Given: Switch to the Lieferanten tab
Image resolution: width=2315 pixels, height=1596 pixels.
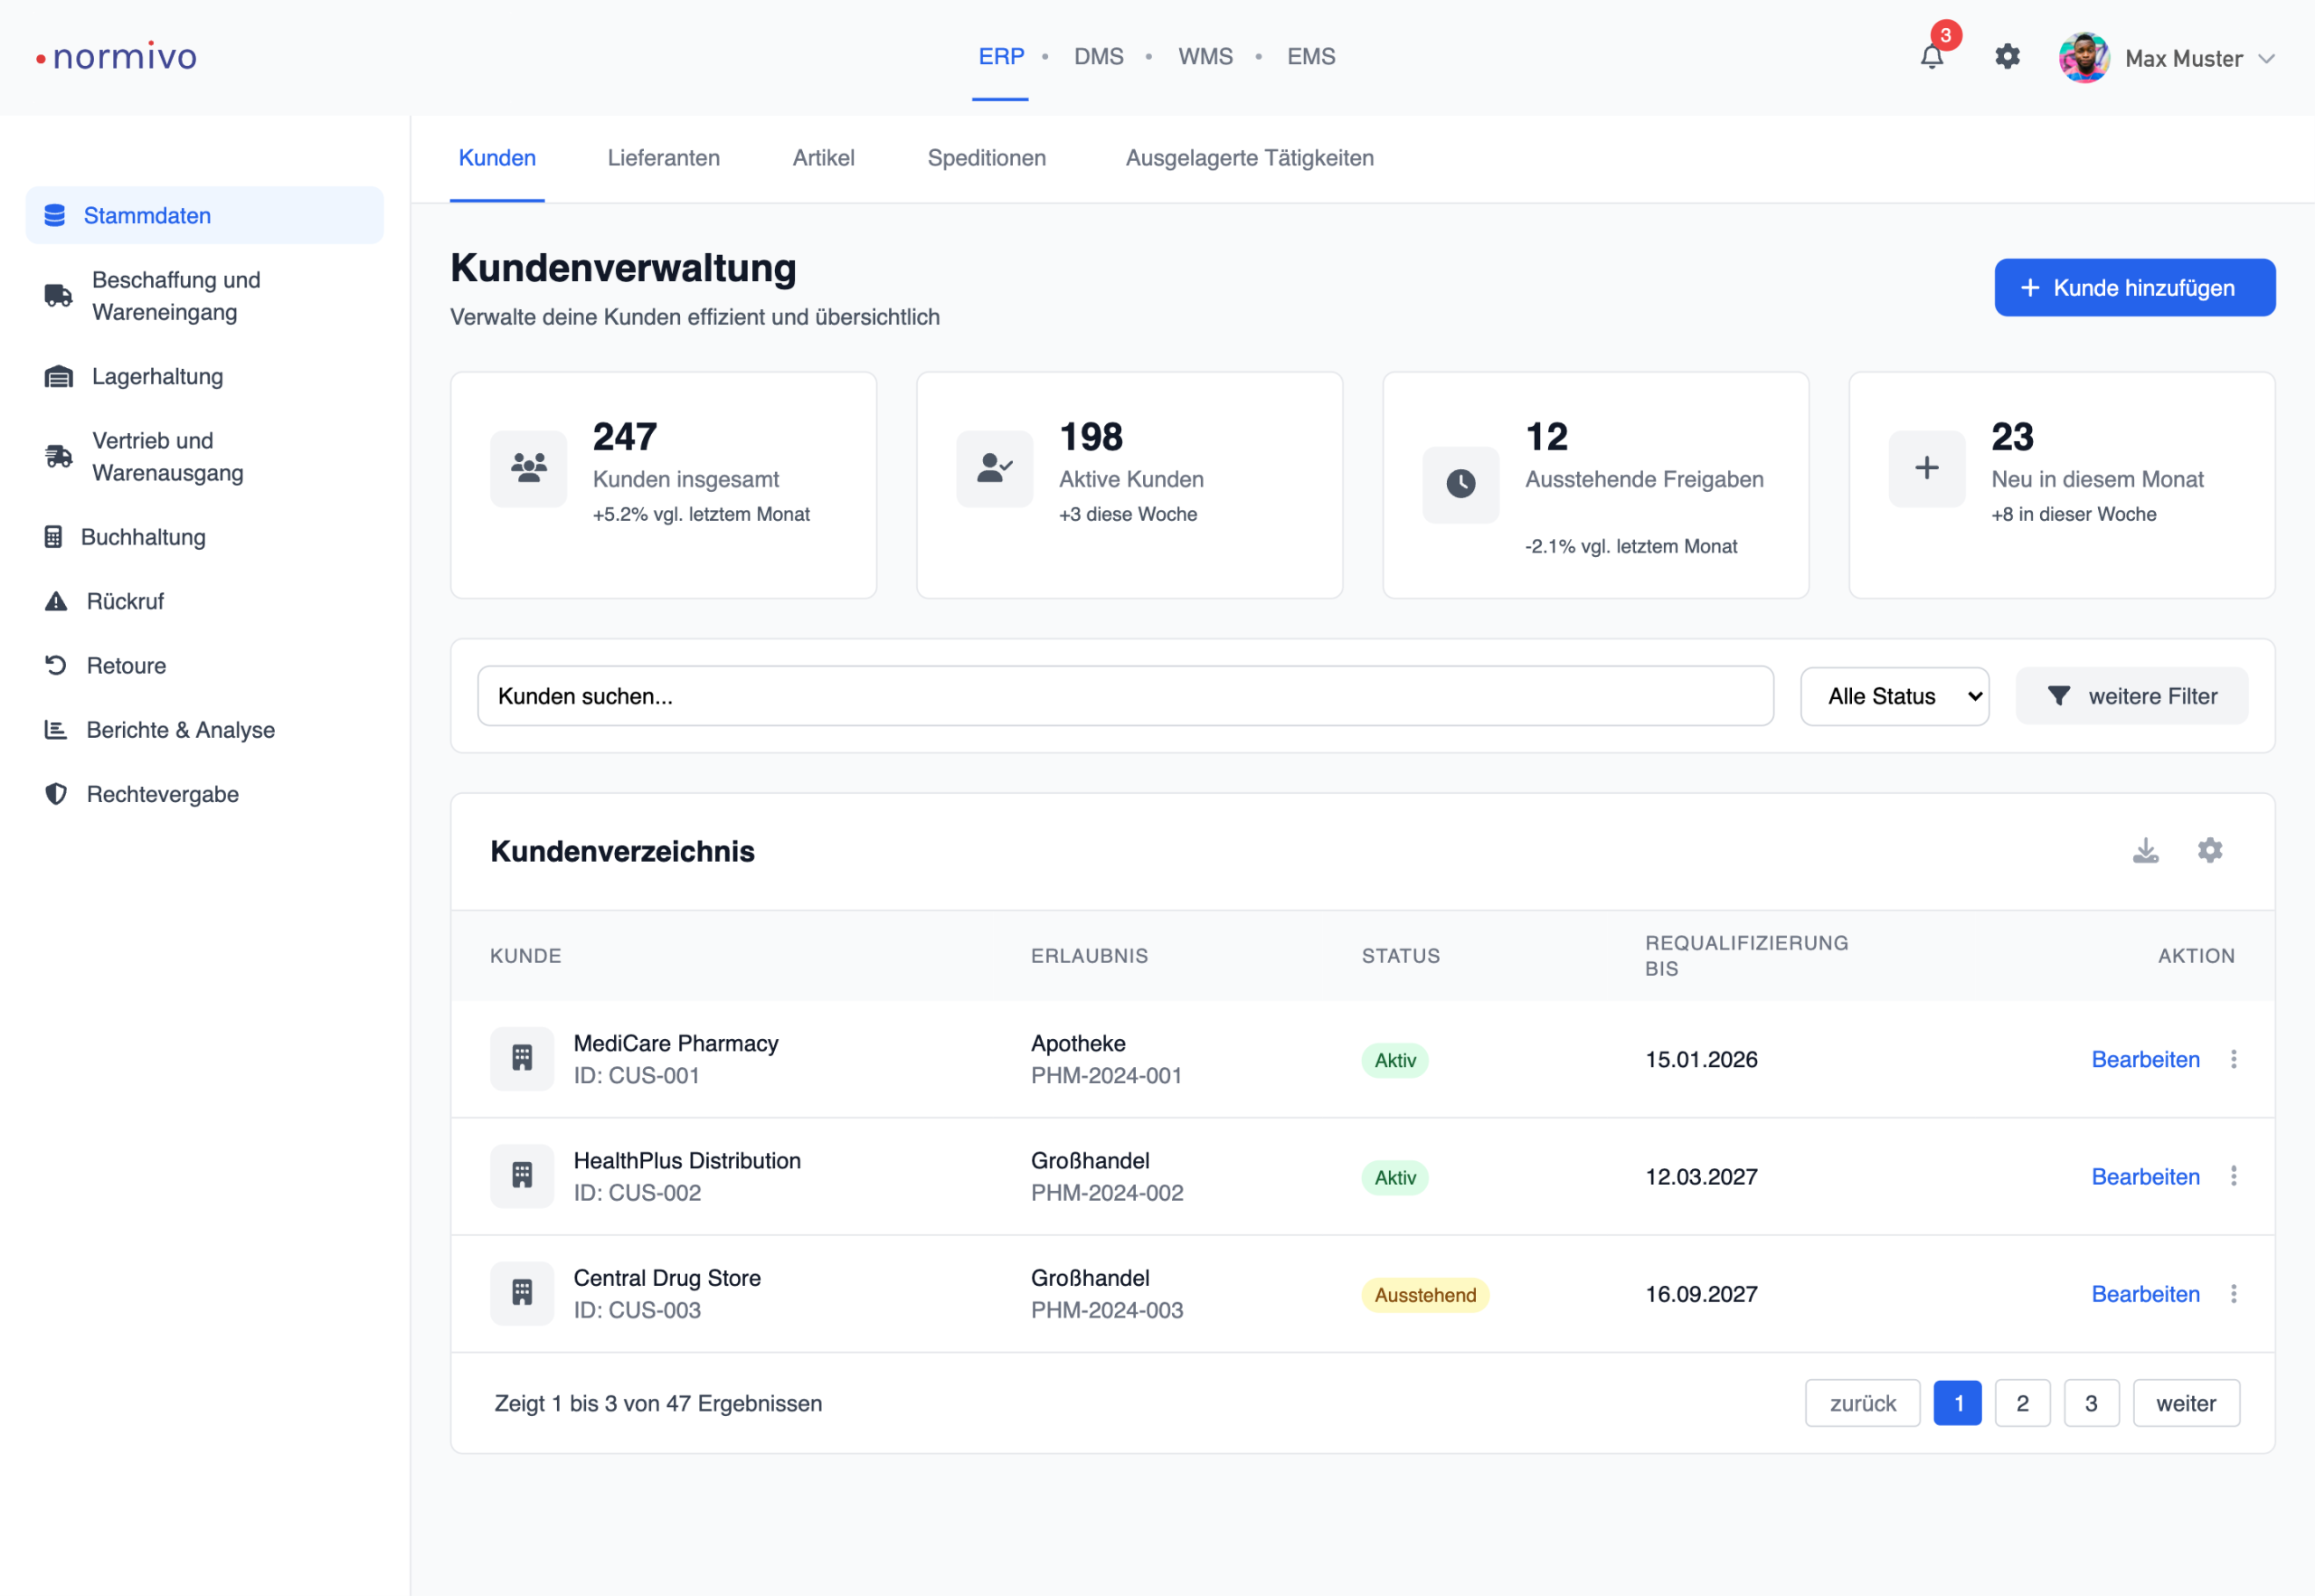Looking at the screenshot, I should coord(663,158).
